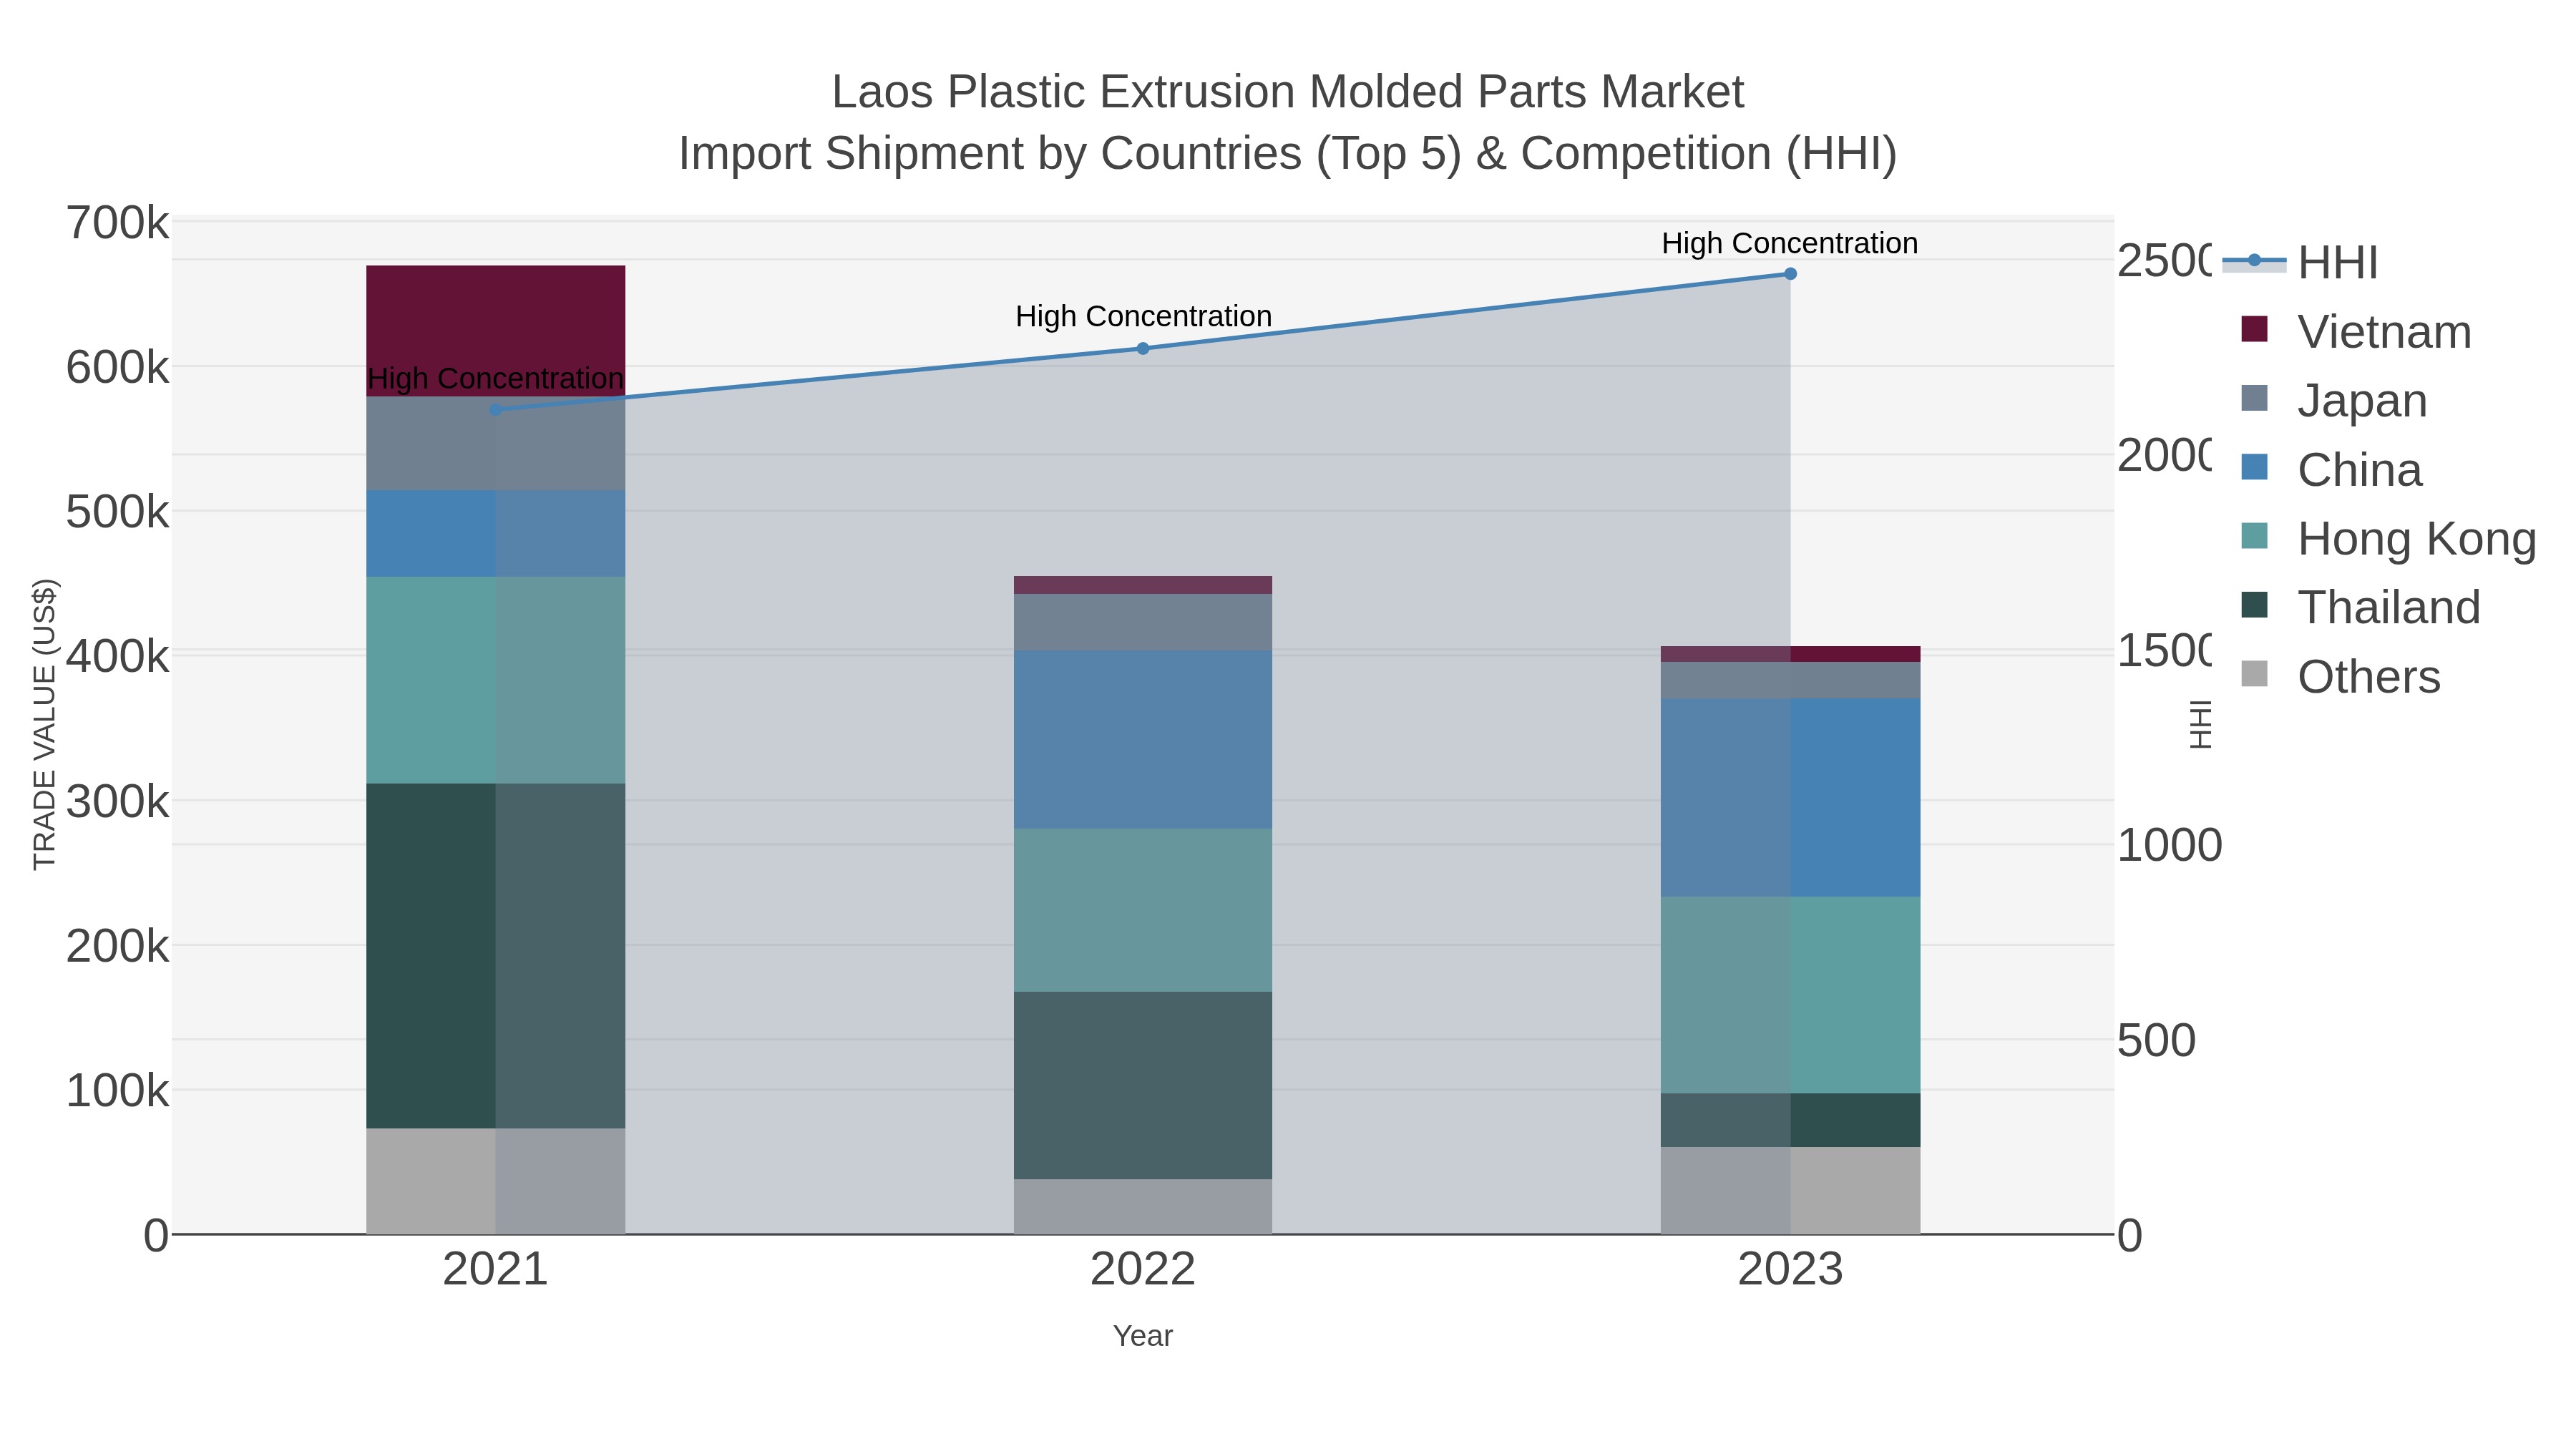Screen dimensions: 2576x1449
Task: Select the 2023 HHI data point
Action: click(x=1790, y=274)
